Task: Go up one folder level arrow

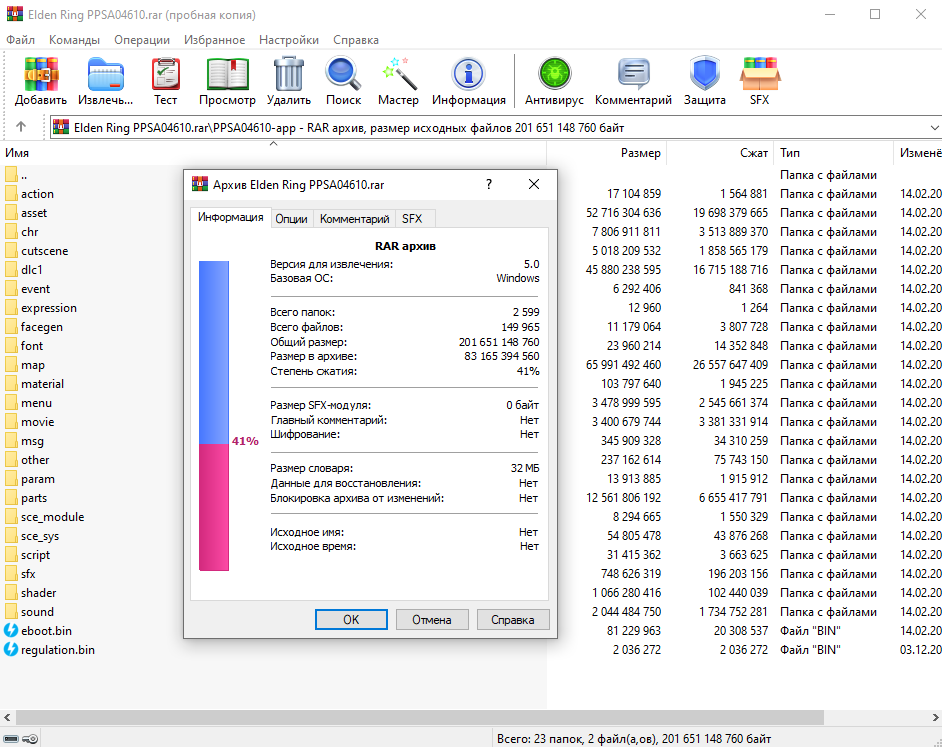Action: [21, 128]
